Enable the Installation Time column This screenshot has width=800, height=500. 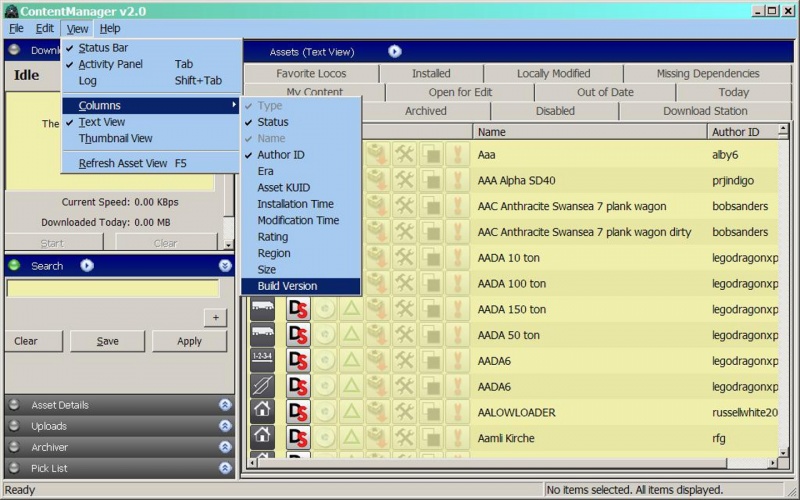coord(301,204)
